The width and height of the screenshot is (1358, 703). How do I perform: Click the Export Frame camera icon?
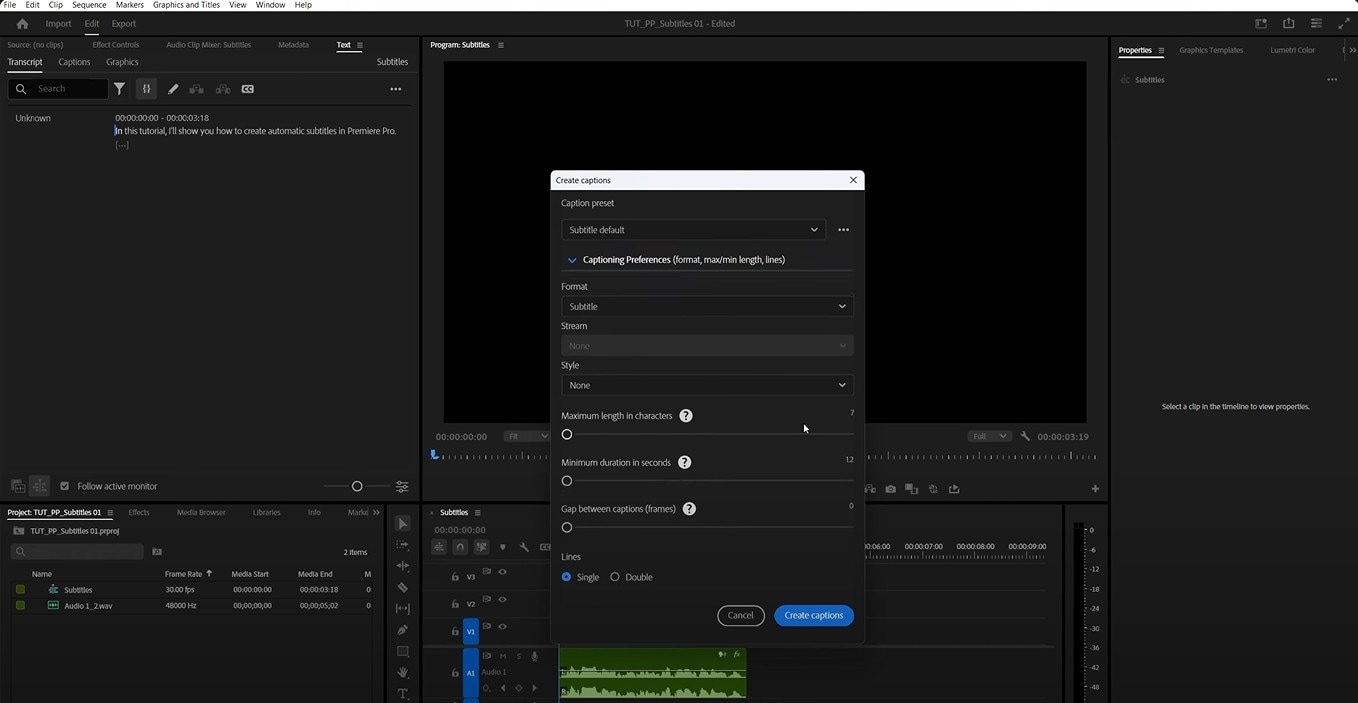[x=890, y=489]
